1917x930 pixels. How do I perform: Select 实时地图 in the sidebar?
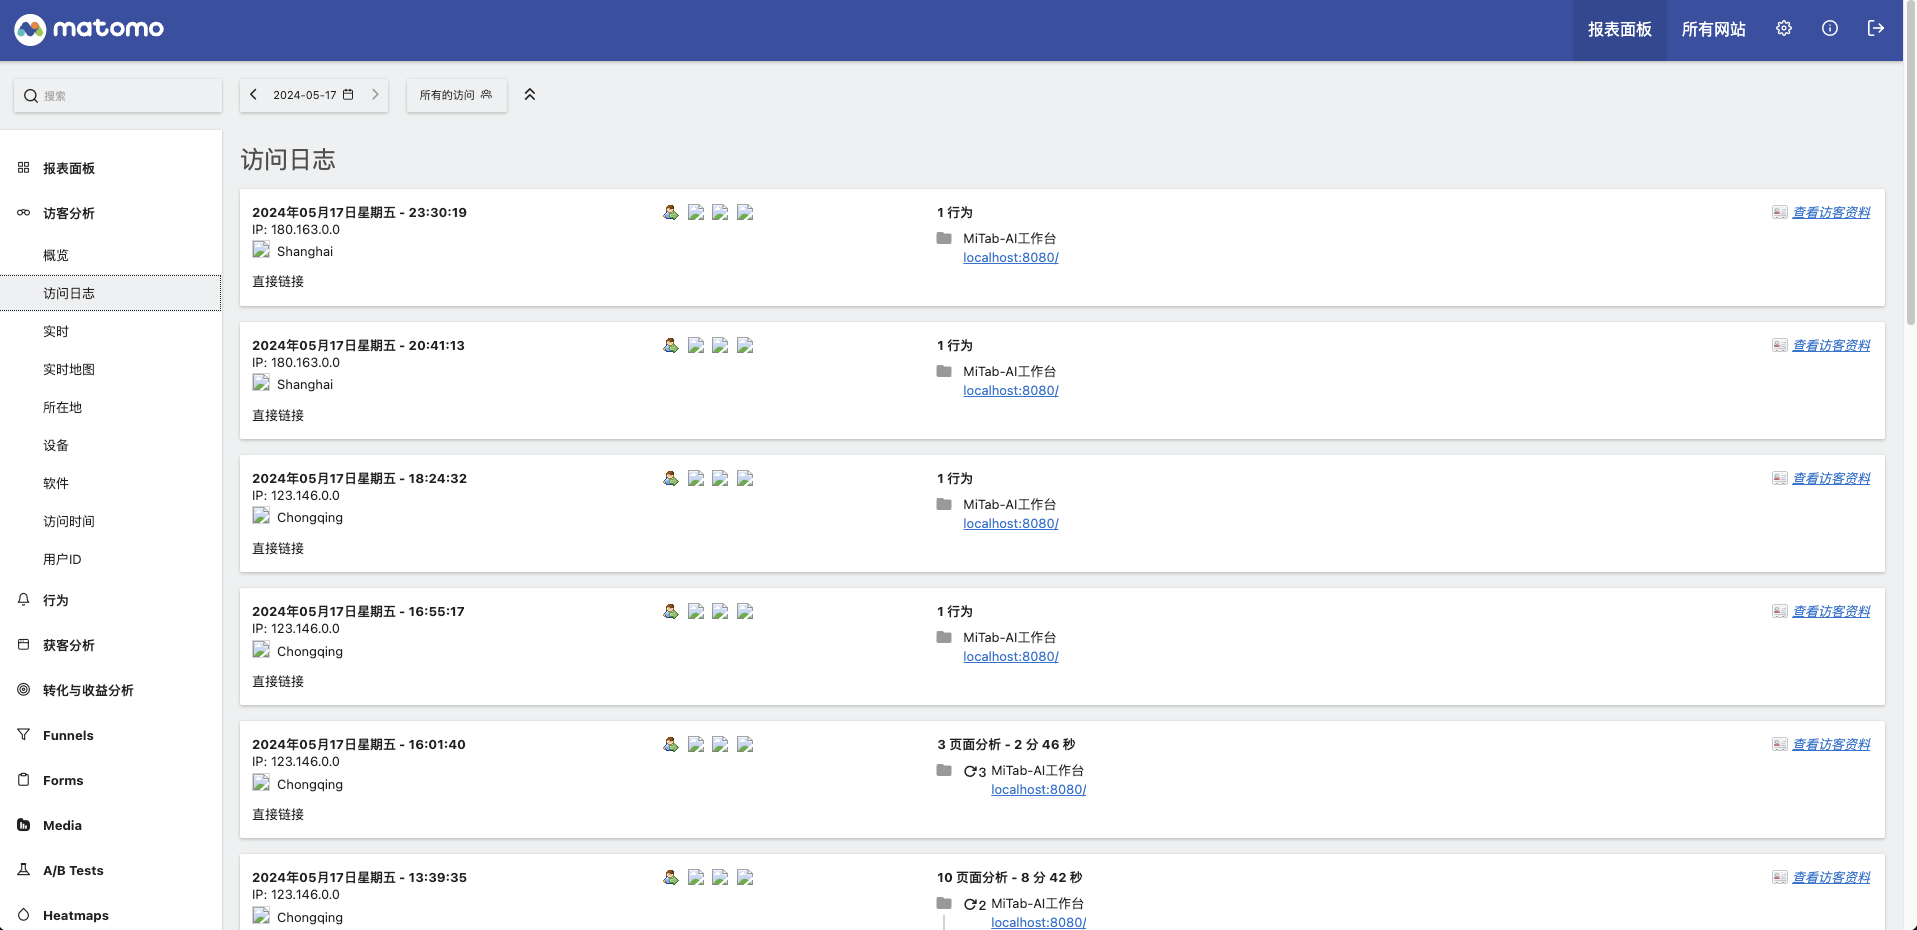69,369
